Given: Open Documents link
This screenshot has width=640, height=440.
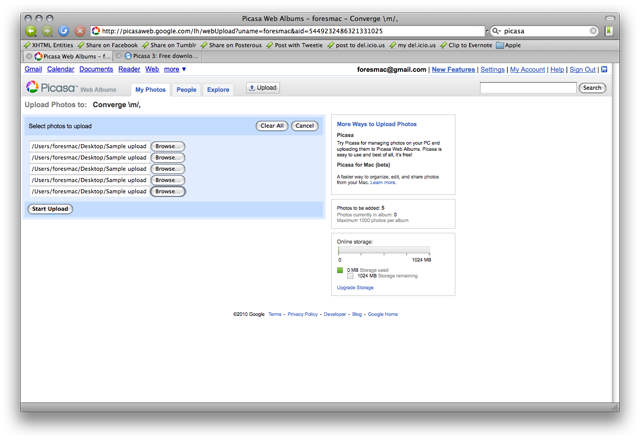Looking at the screenshot, I should 96,69.
